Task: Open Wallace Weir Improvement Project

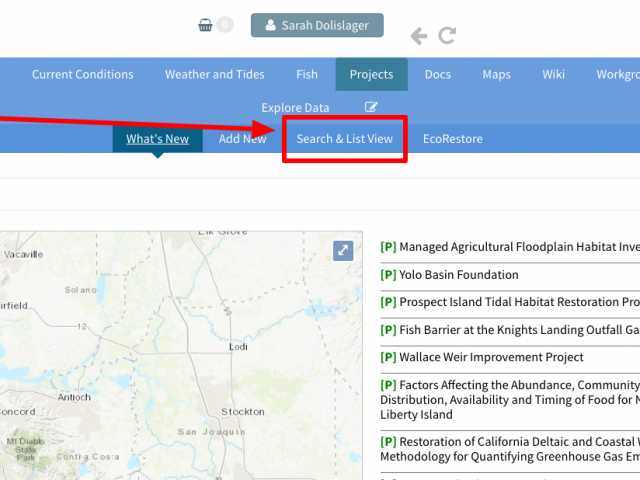Action: [x=482, y=357]
